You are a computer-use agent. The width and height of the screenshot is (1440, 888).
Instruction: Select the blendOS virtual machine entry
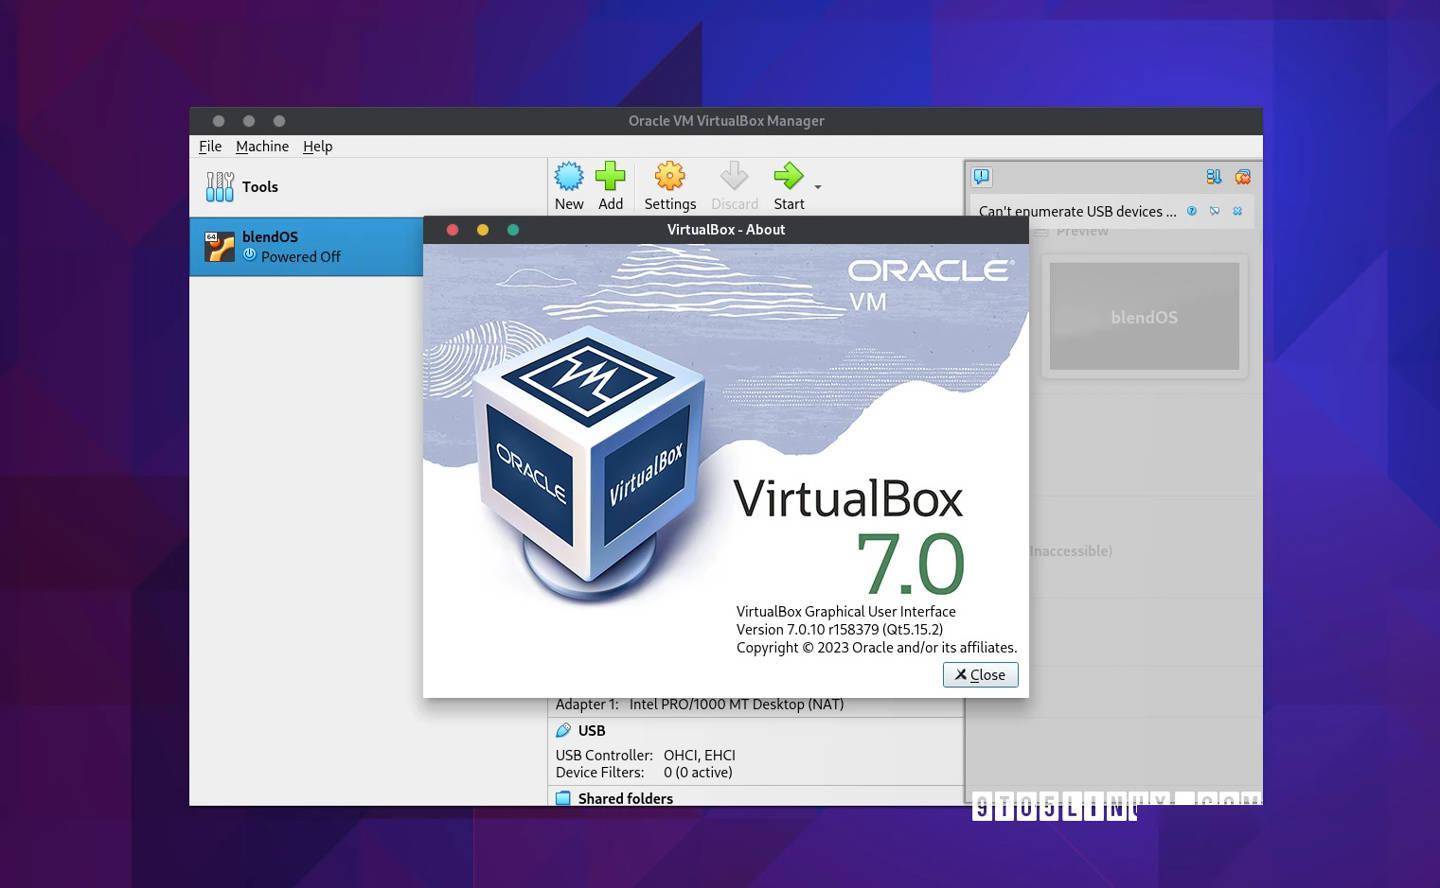click(x=306, y=246)
